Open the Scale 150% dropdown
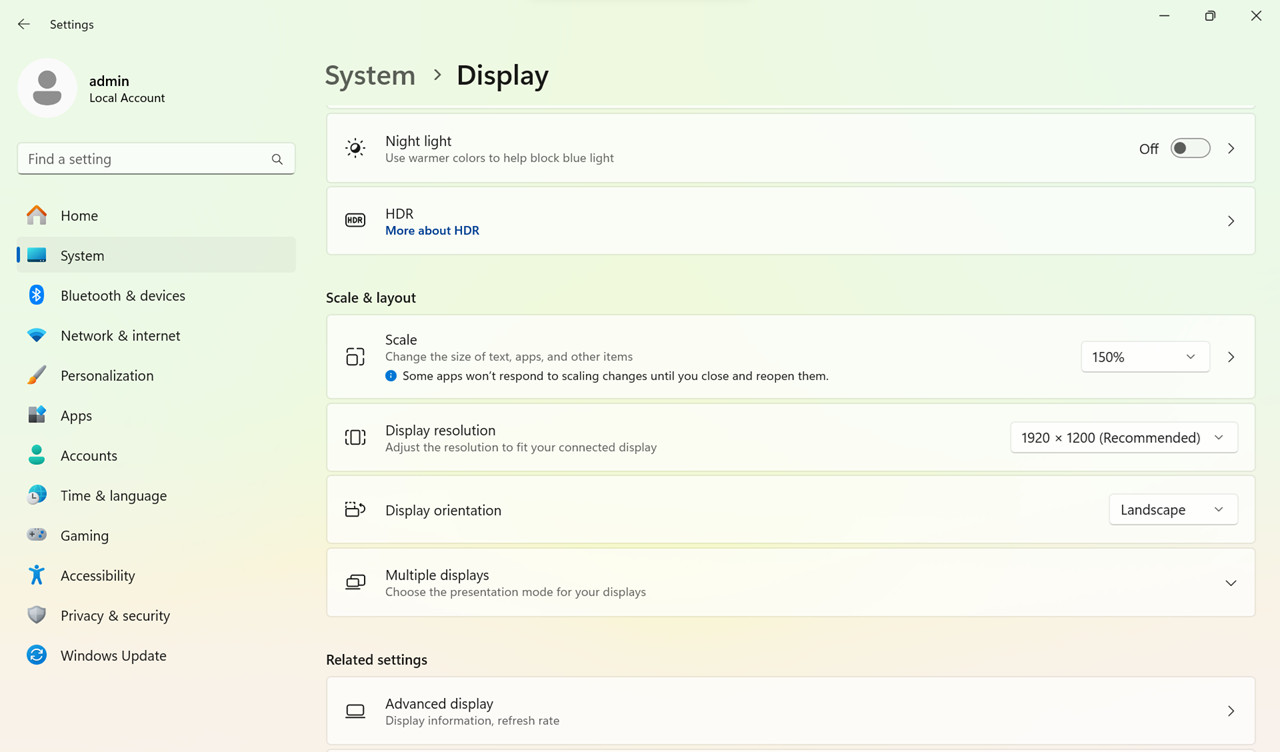 pos(1145,357)
